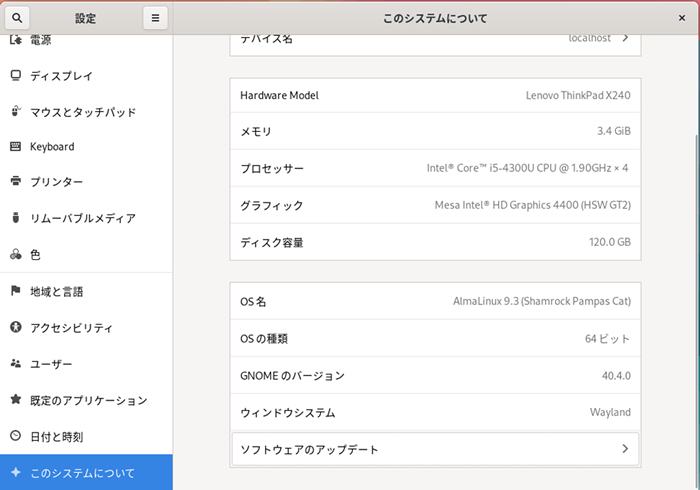The image size is (700, 490).
Task: Click the search icon in settings header
Action: (18, 18)
